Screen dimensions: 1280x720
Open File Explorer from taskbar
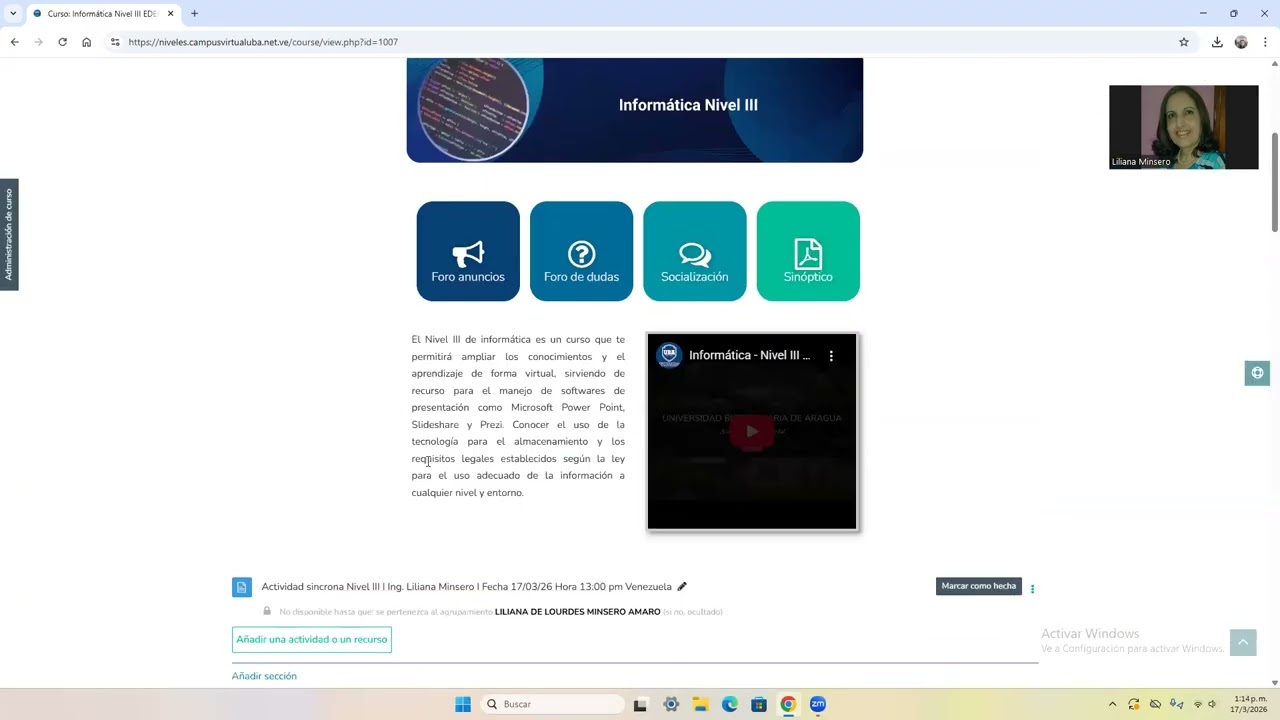[x=700, y=704]
